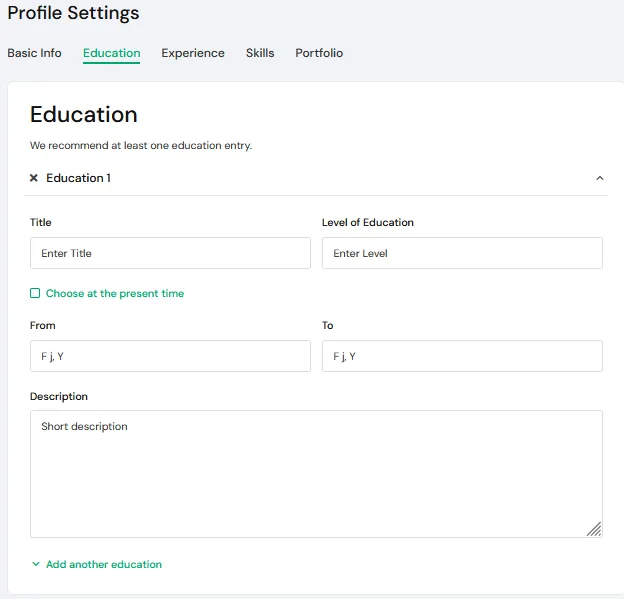Image resolution: width=624 pixels, height=599 pixels.
Task: Click the 'Profile Settings' heading
Action: (x=73, y=13)
